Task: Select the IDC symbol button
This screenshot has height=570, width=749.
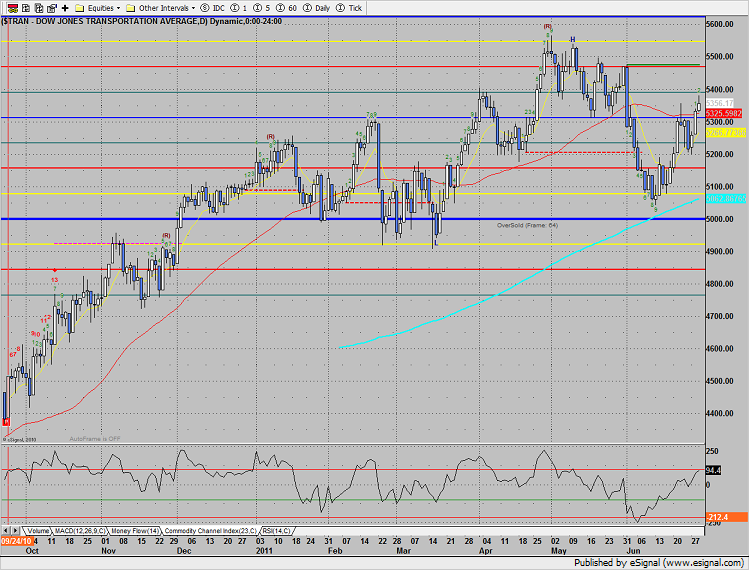Action: (213, 8)
